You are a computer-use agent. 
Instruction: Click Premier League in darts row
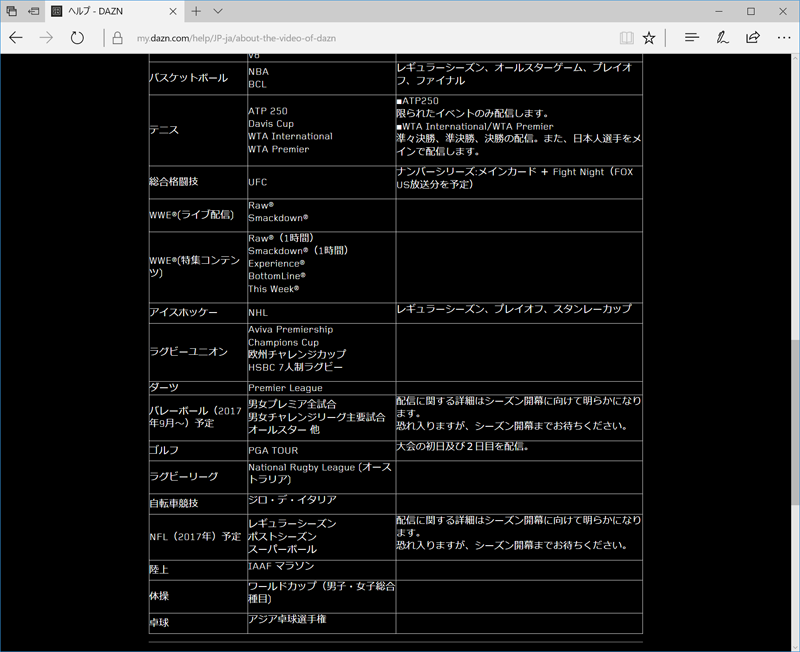point(285,388)
